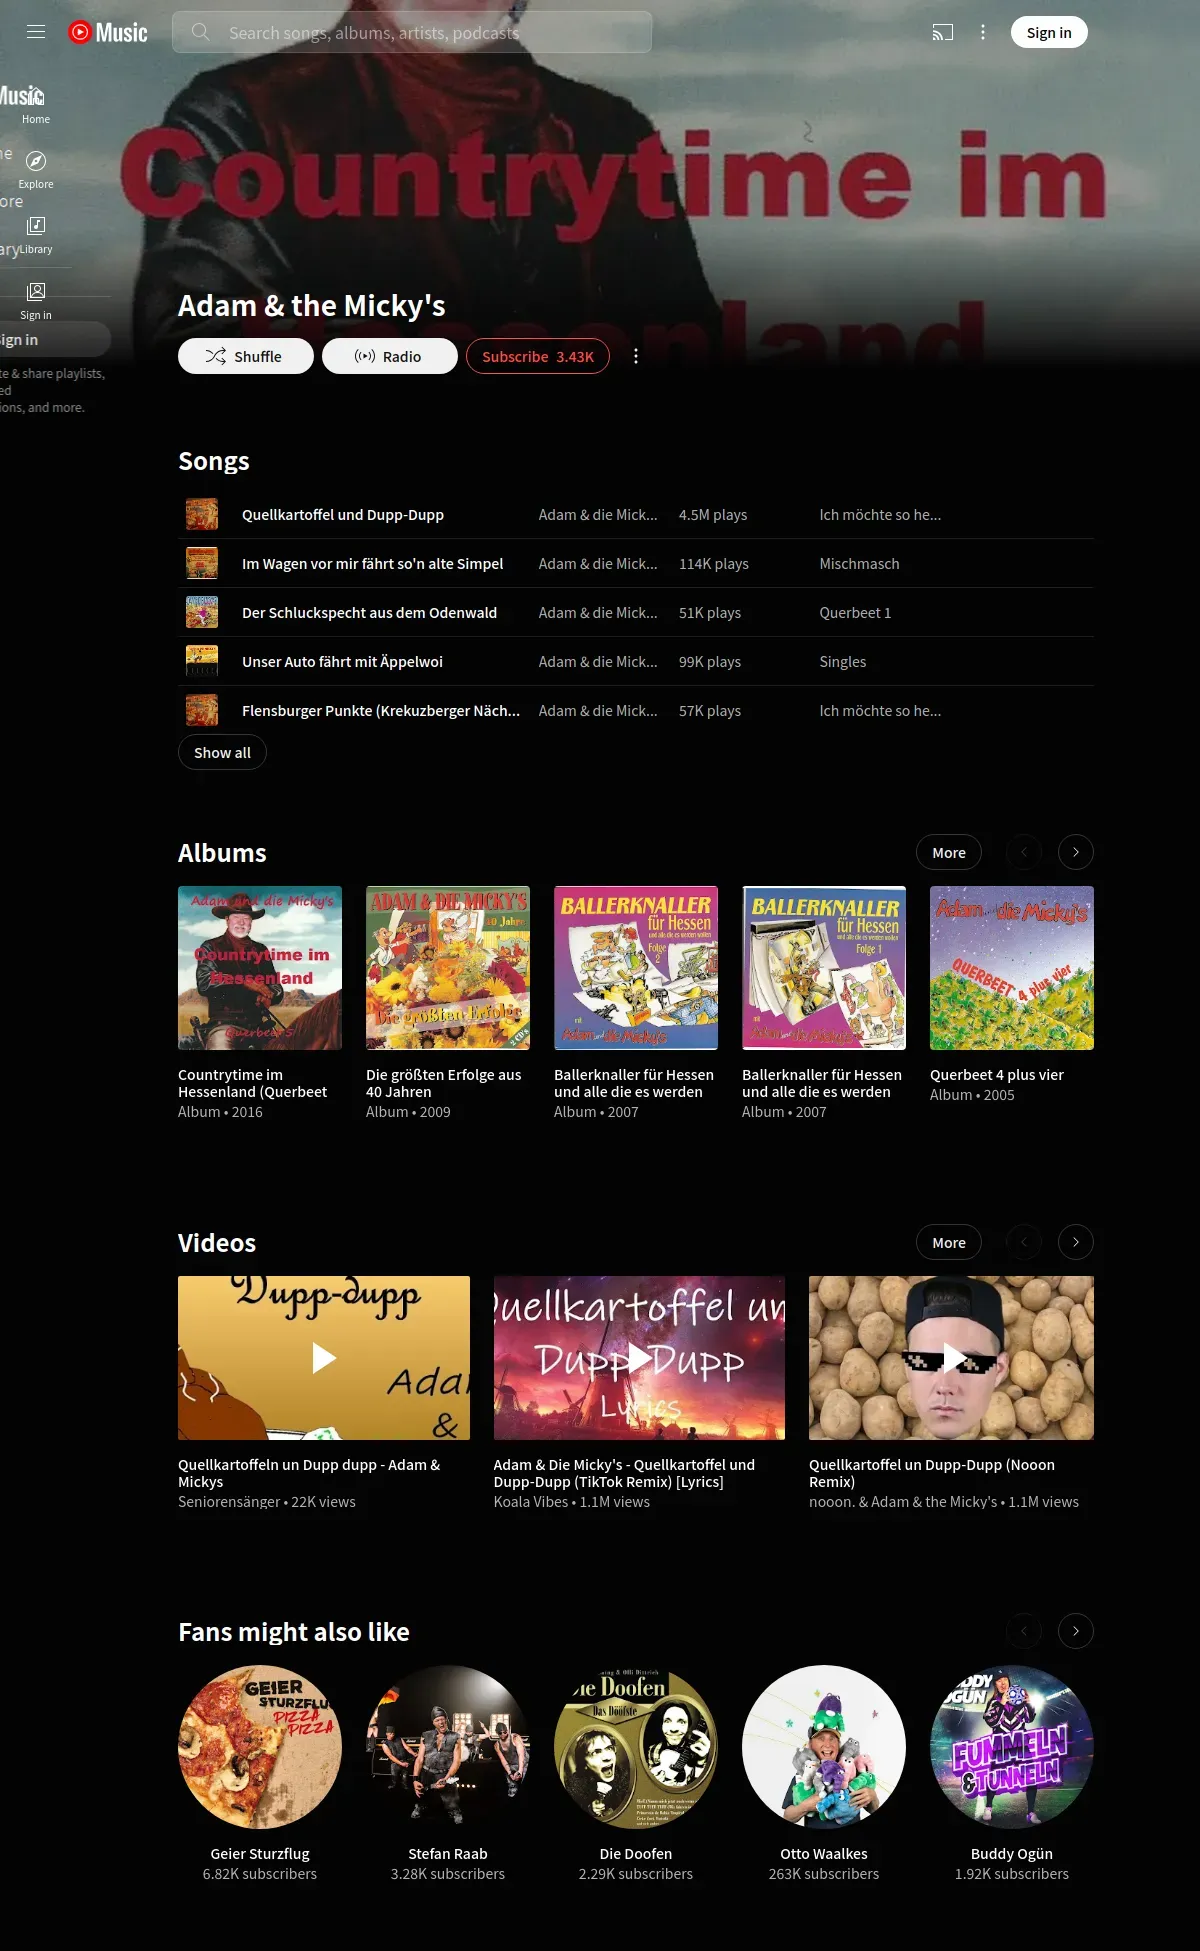
Task: Open Ballerknaller für Hessen Folge 2 cover
Action: click(x=636, y=968)
